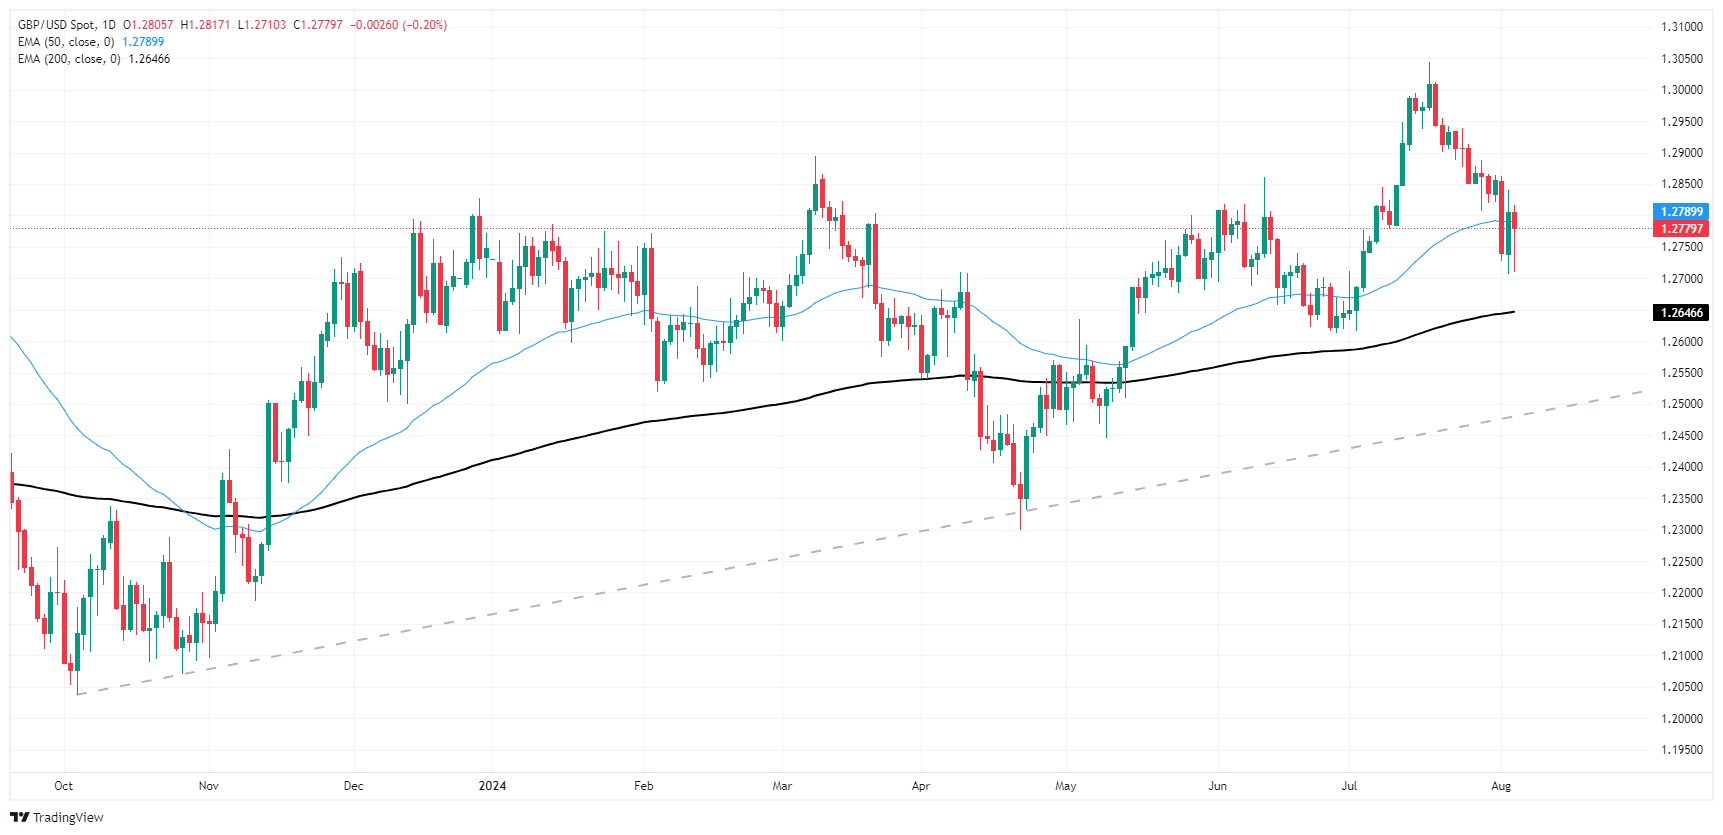Click the Dec label on time axis
Screen dimensions: 1723x835
pos(353,786)
